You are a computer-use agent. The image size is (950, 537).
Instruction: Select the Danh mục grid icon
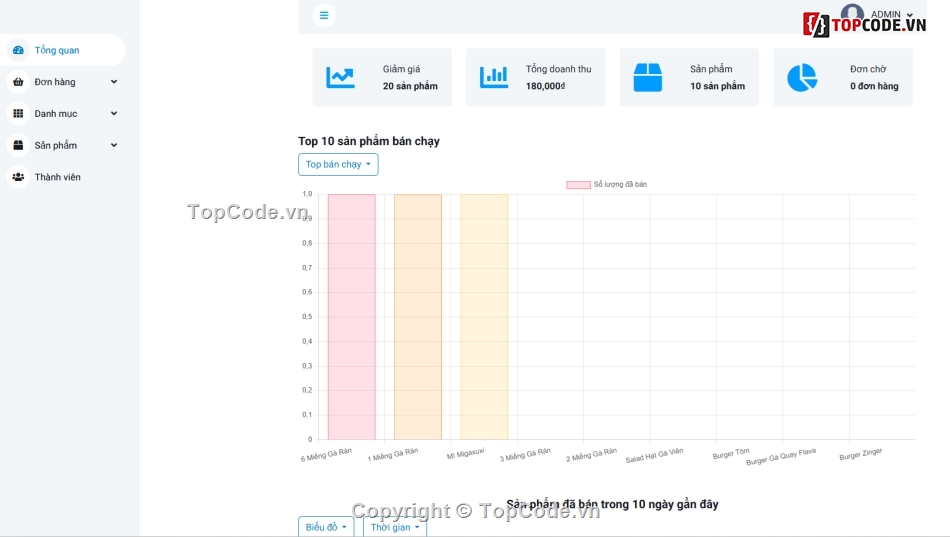click(18, 113)
